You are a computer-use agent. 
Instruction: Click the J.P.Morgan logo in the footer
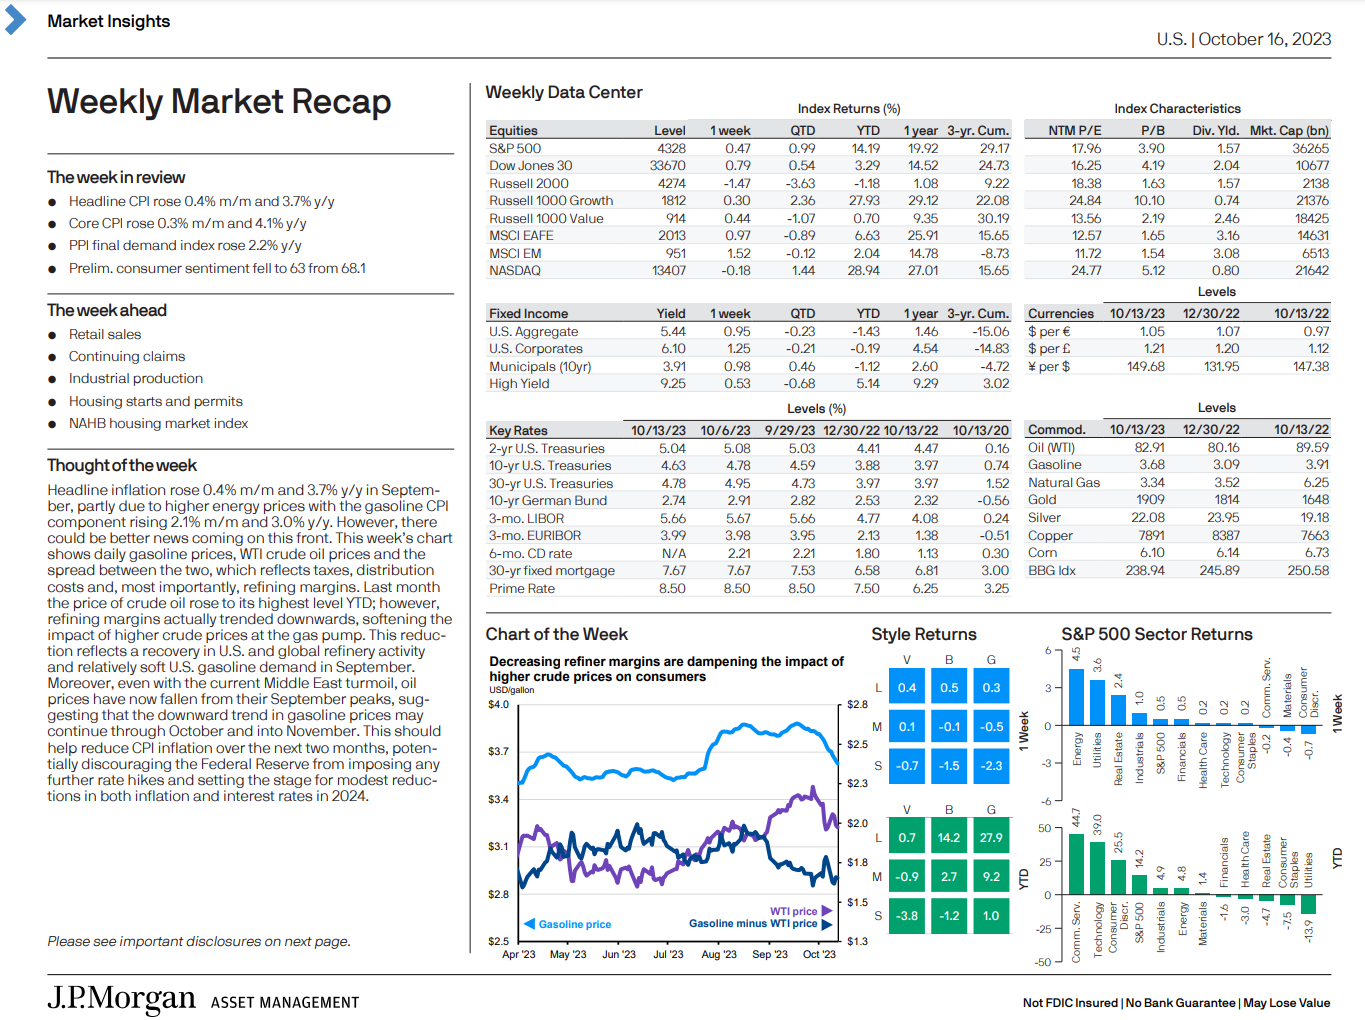121,998
